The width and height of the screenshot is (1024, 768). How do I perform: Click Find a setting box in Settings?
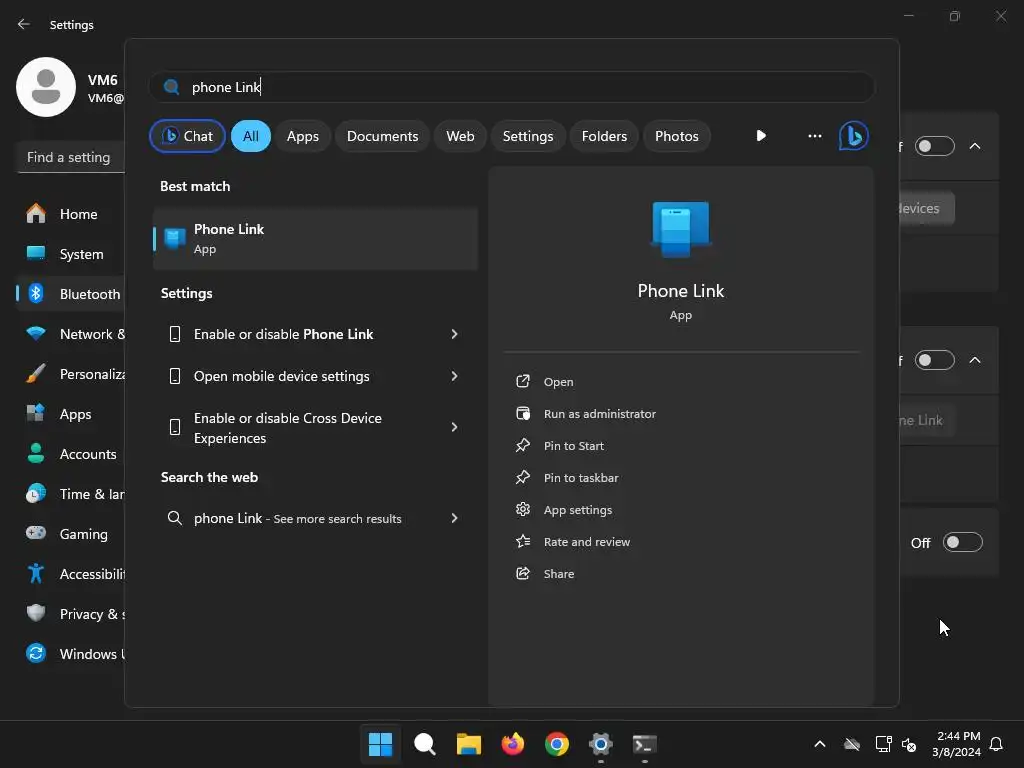pyautogui.click(x=71, y=157)
